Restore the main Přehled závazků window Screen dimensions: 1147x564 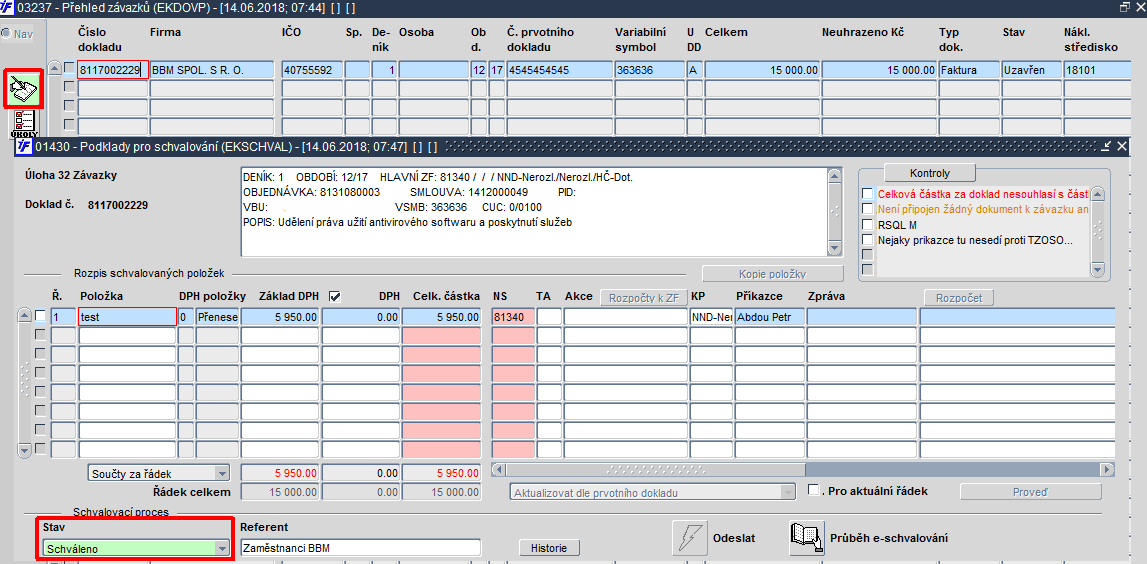(x=1124, y=7)
